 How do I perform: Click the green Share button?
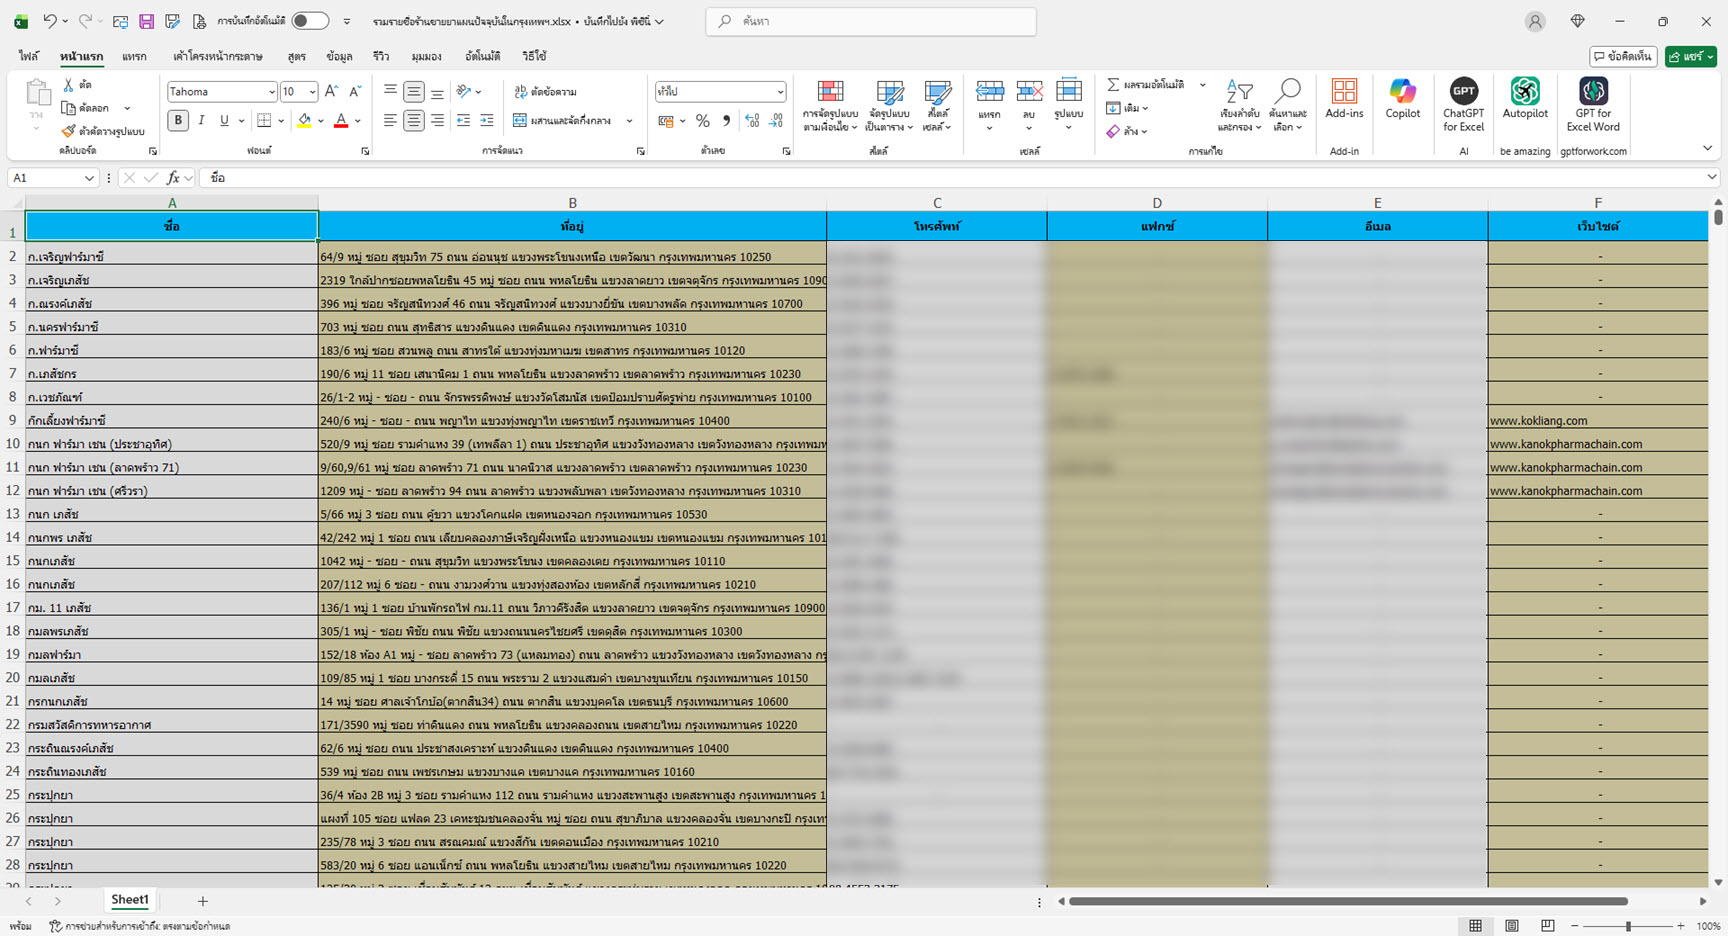click(x=1689, y=57)
